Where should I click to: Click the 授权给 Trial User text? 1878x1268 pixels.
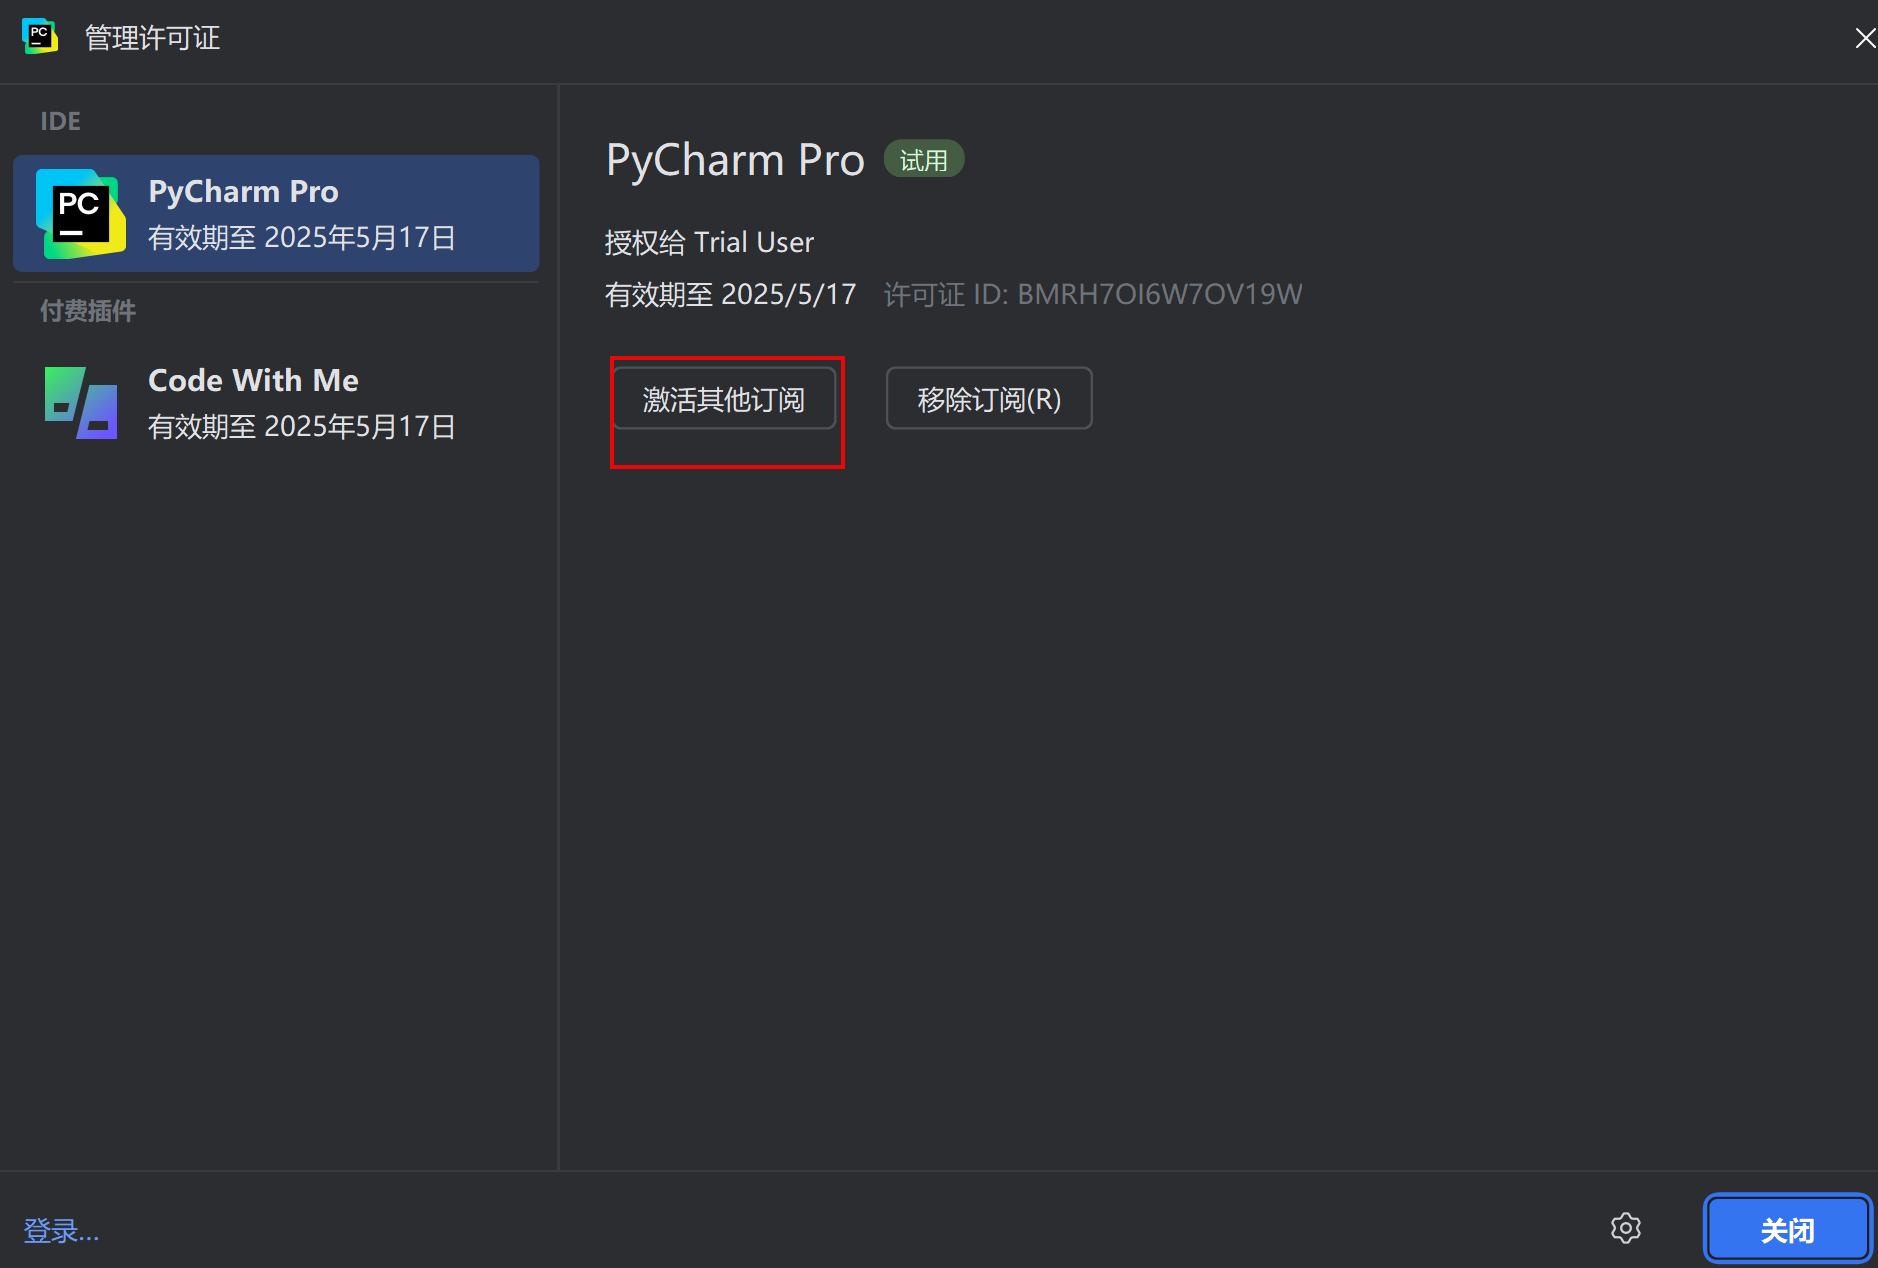[709, 242]
